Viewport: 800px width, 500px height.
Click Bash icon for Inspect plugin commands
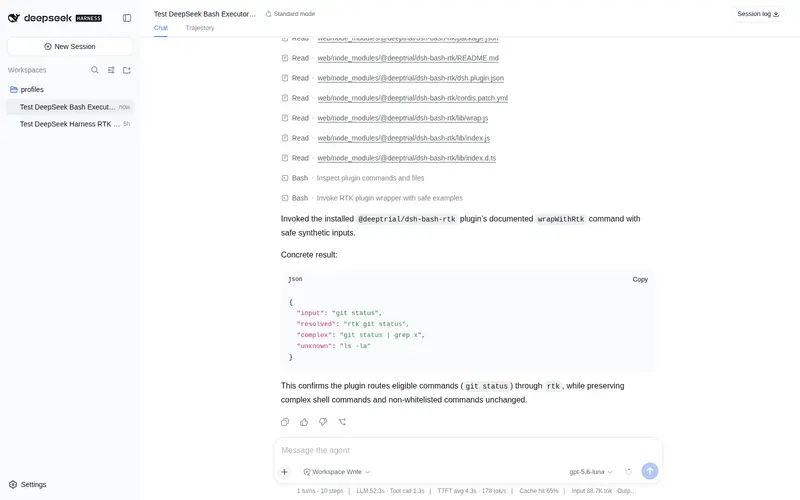pyautogui.click(x=285, y=178)
